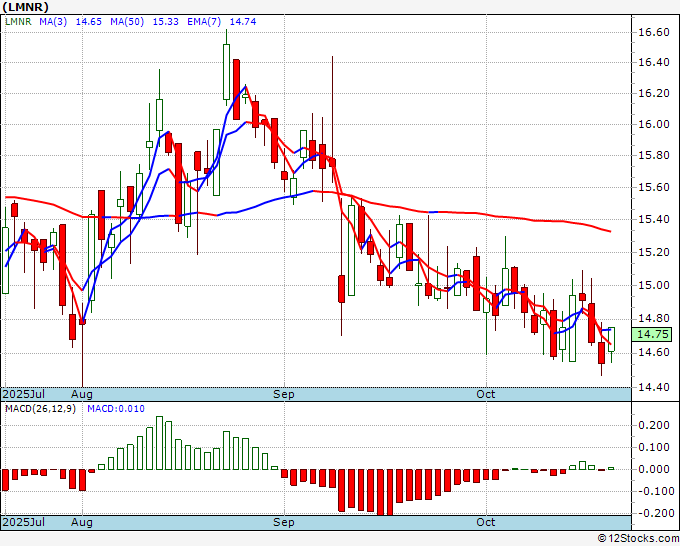Screen dimensions: 680x546
Task: Select the LMNR legend label
Action: [18, 22]
